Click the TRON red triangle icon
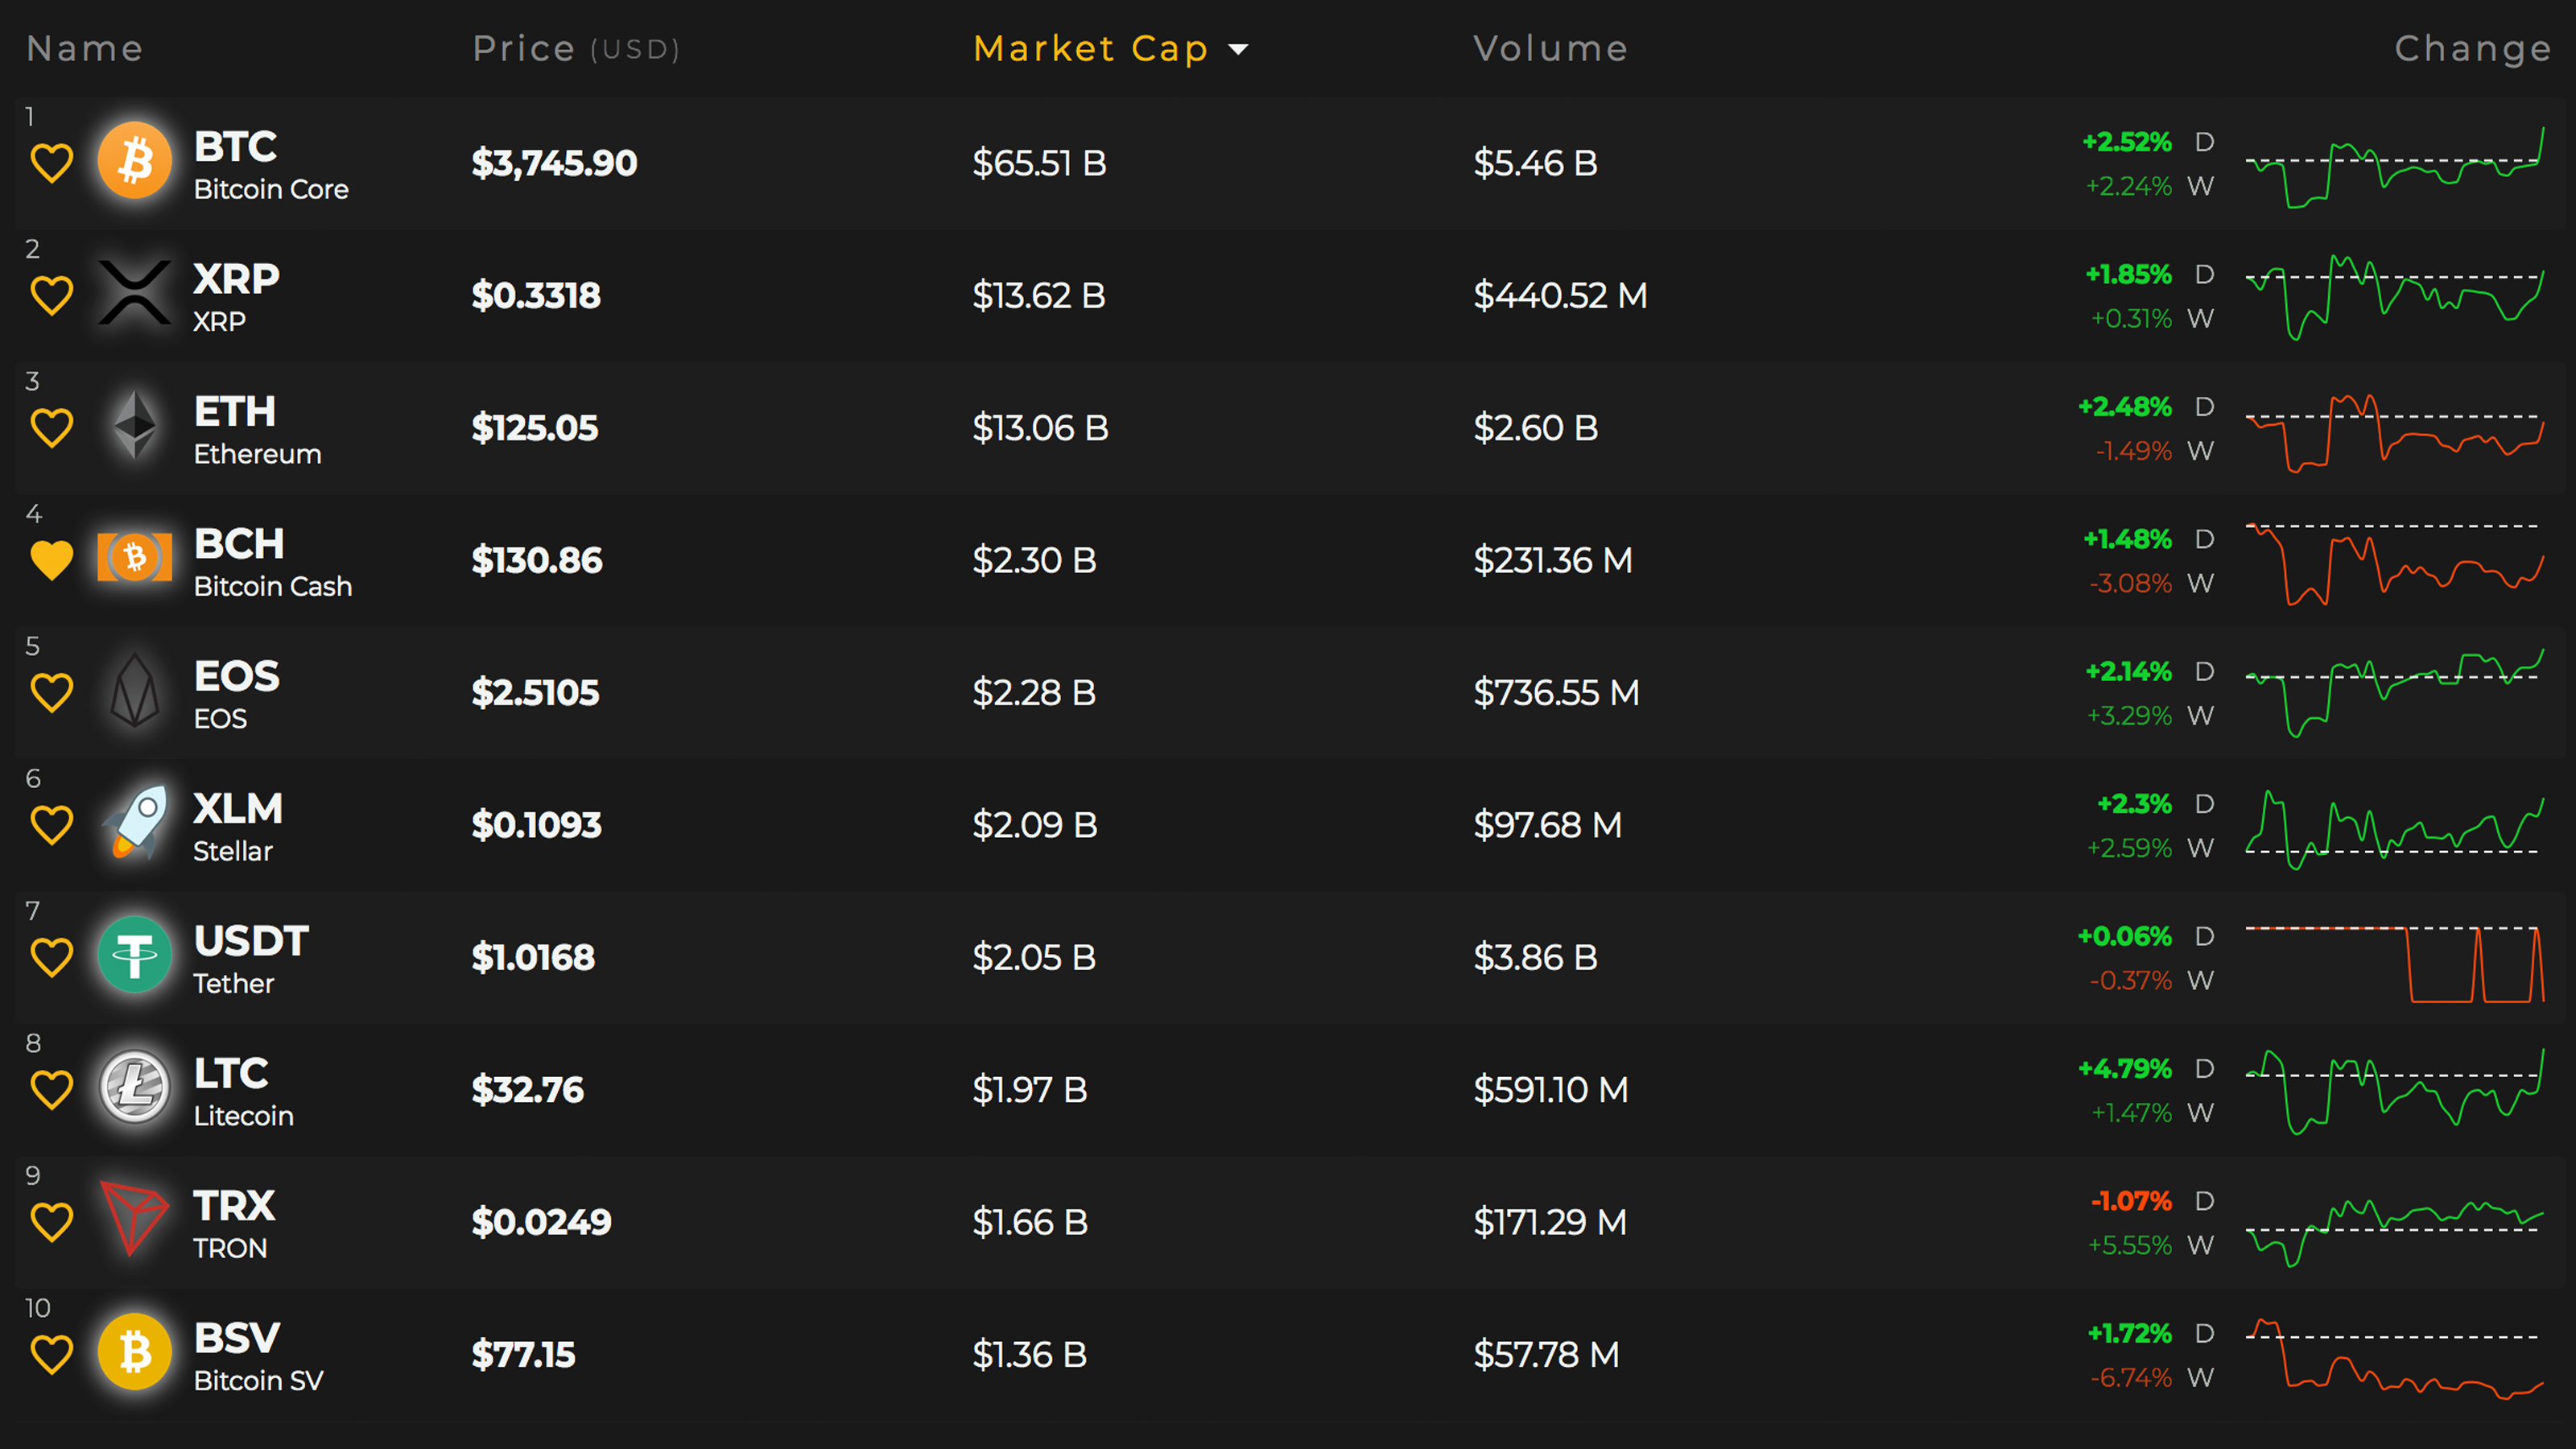This screenshot has height=1449, width=2576. 135,1220
